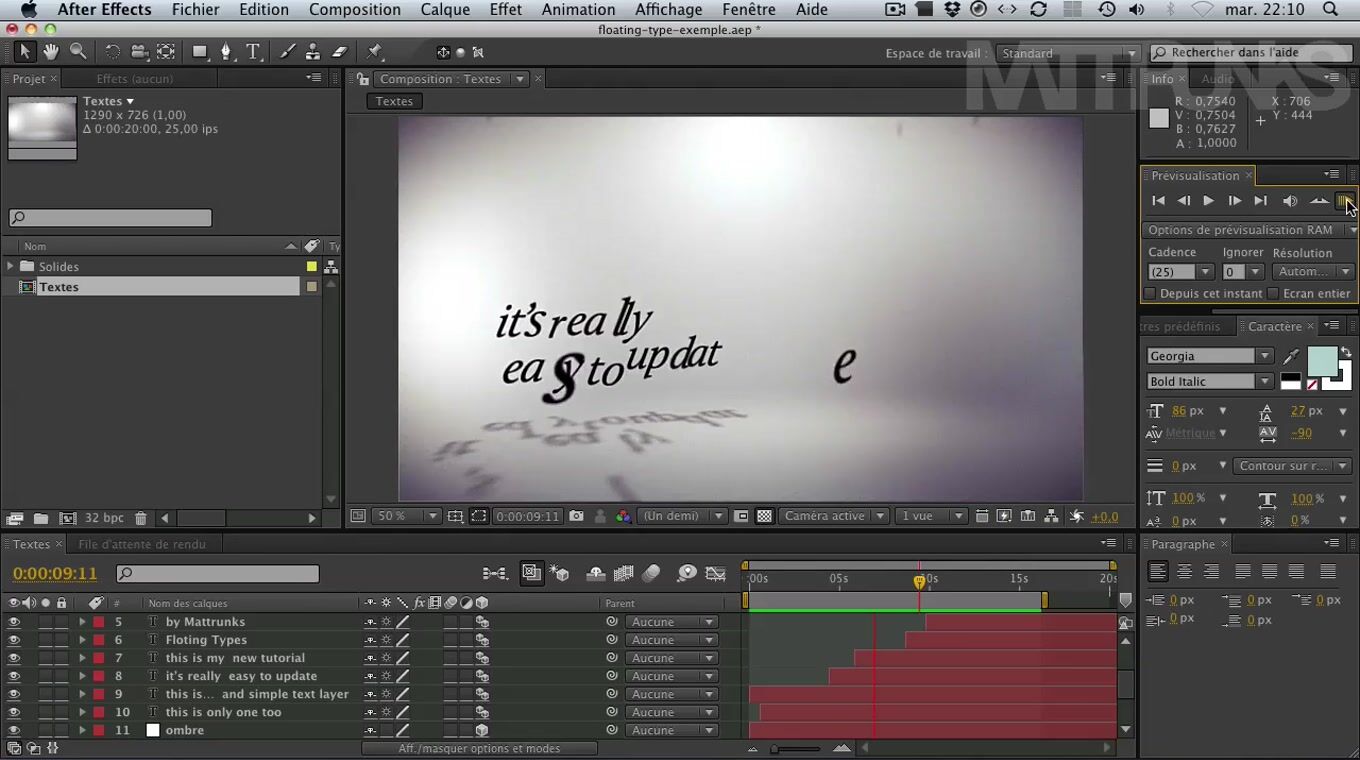The image size is (1360, 760).
Task: Open the 50% magnification dropdown
Action: coord(432,516)
